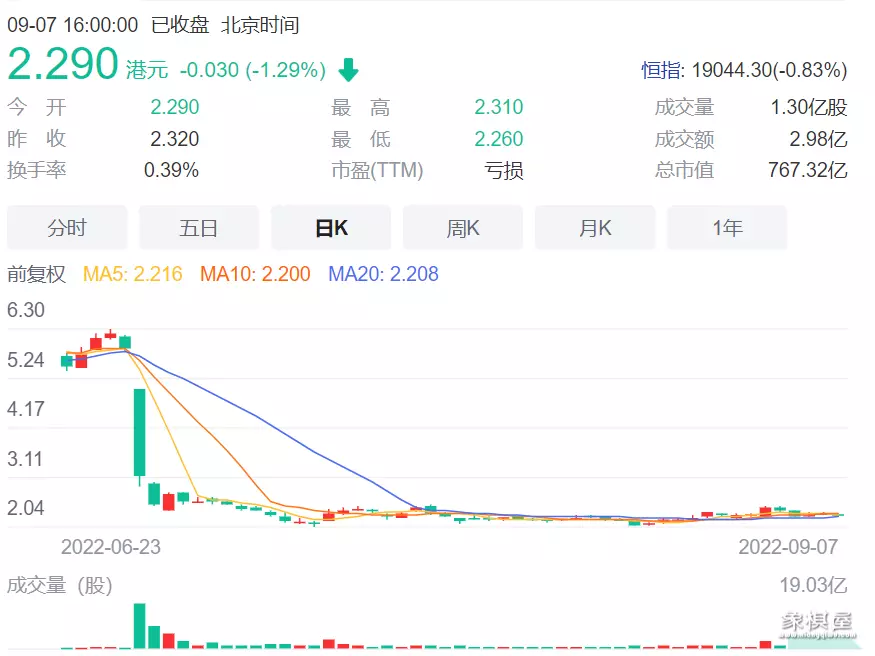Screen dimensions: 875x656
Task: Click the large 2.290 current price
Action: [63, 65]
